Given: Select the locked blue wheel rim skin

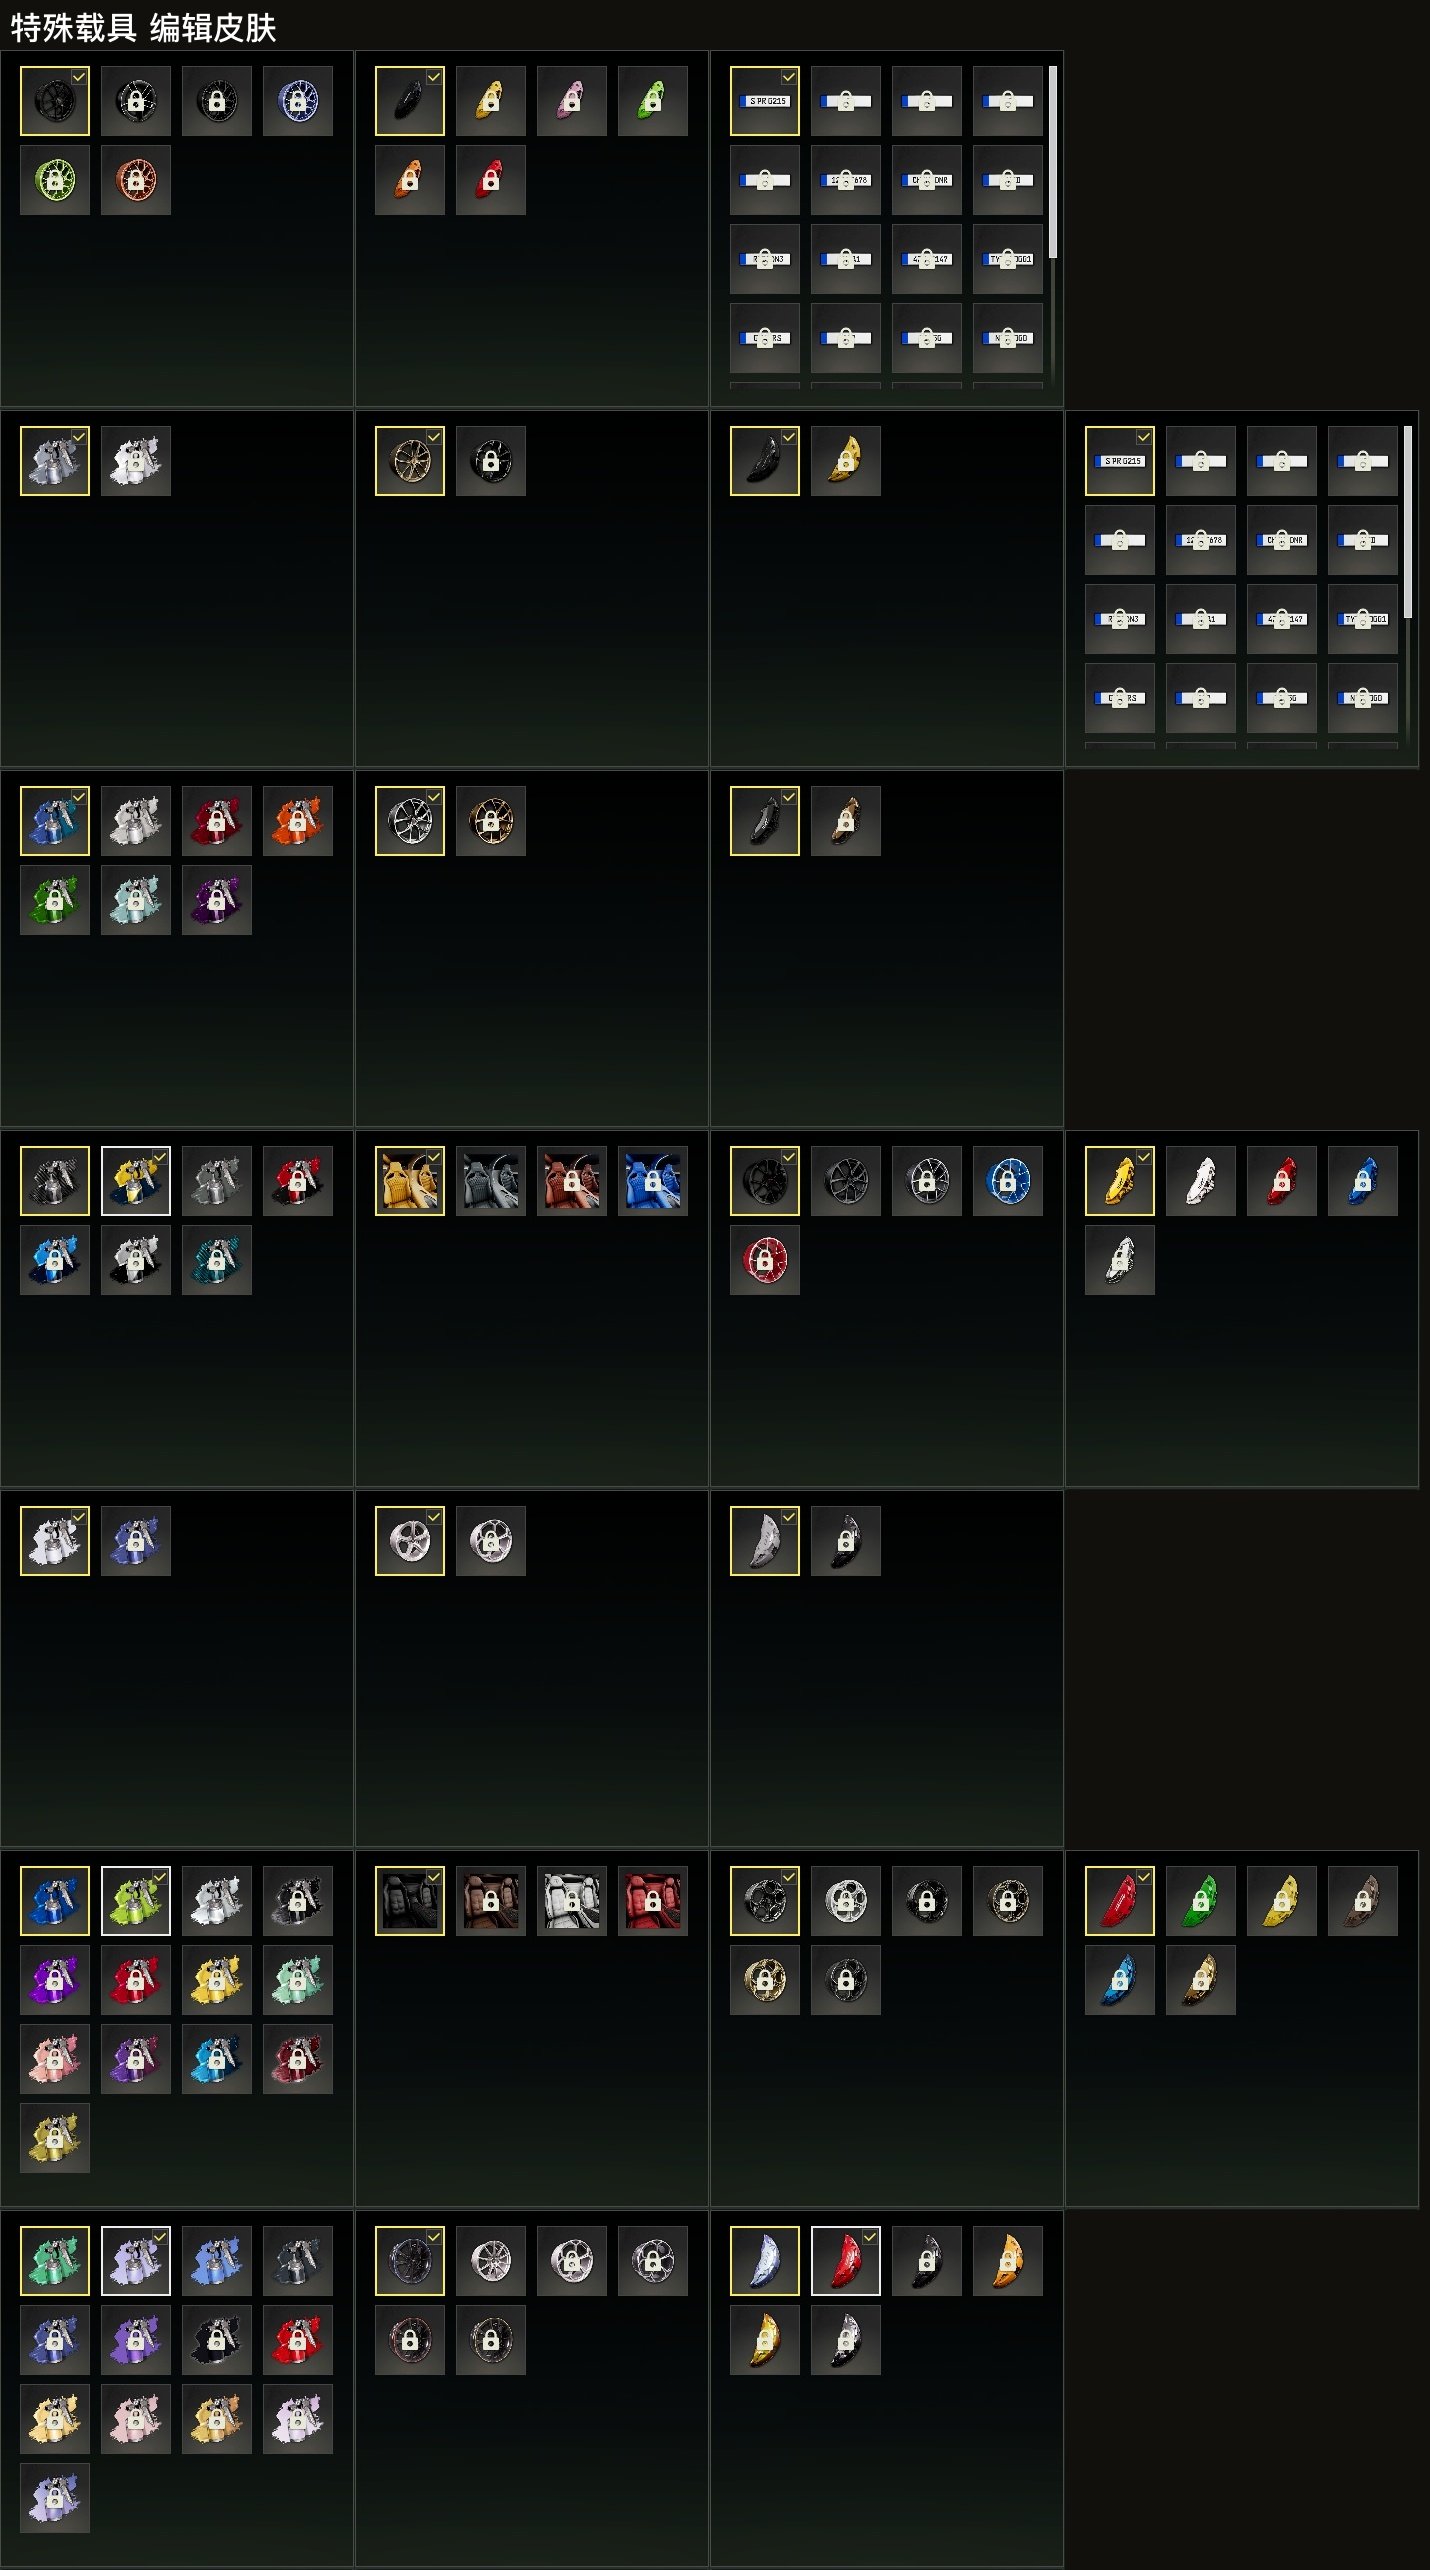Looking at the screenshot, I should tap(298, 101).
